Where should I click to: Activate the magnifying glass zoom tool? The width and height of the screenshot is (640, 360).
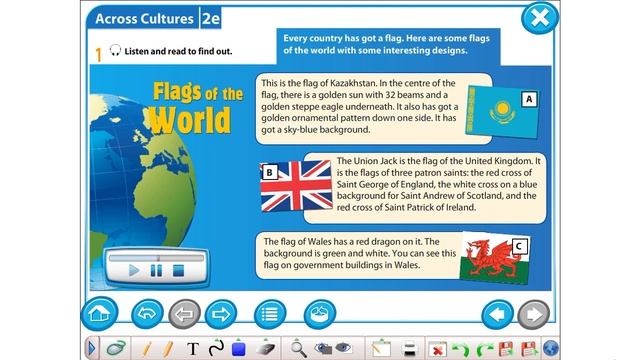(x=299, y=349)
